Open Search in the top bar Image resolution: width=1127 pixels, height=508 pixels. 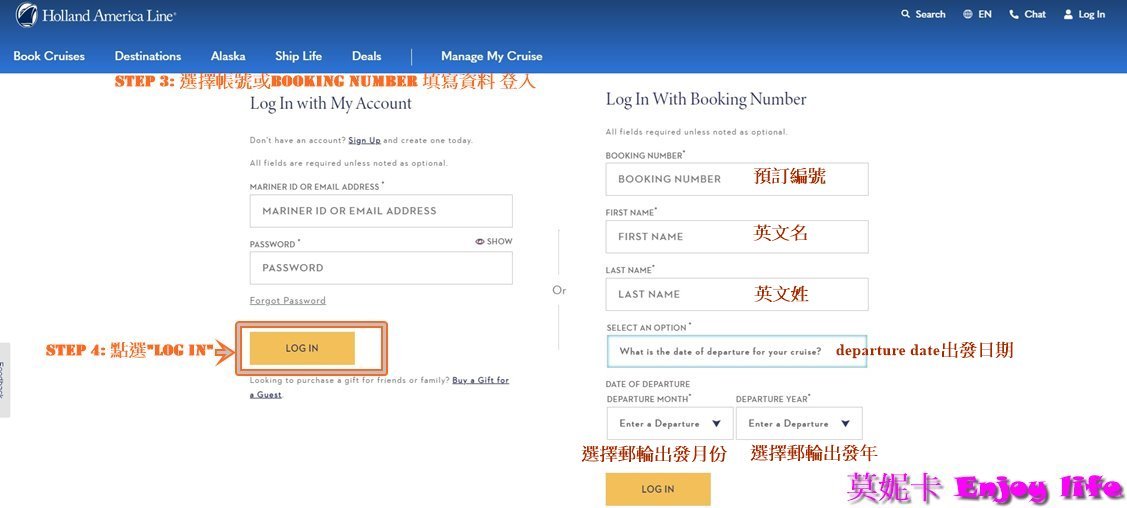pyautogui.click(x=924, y=14)
